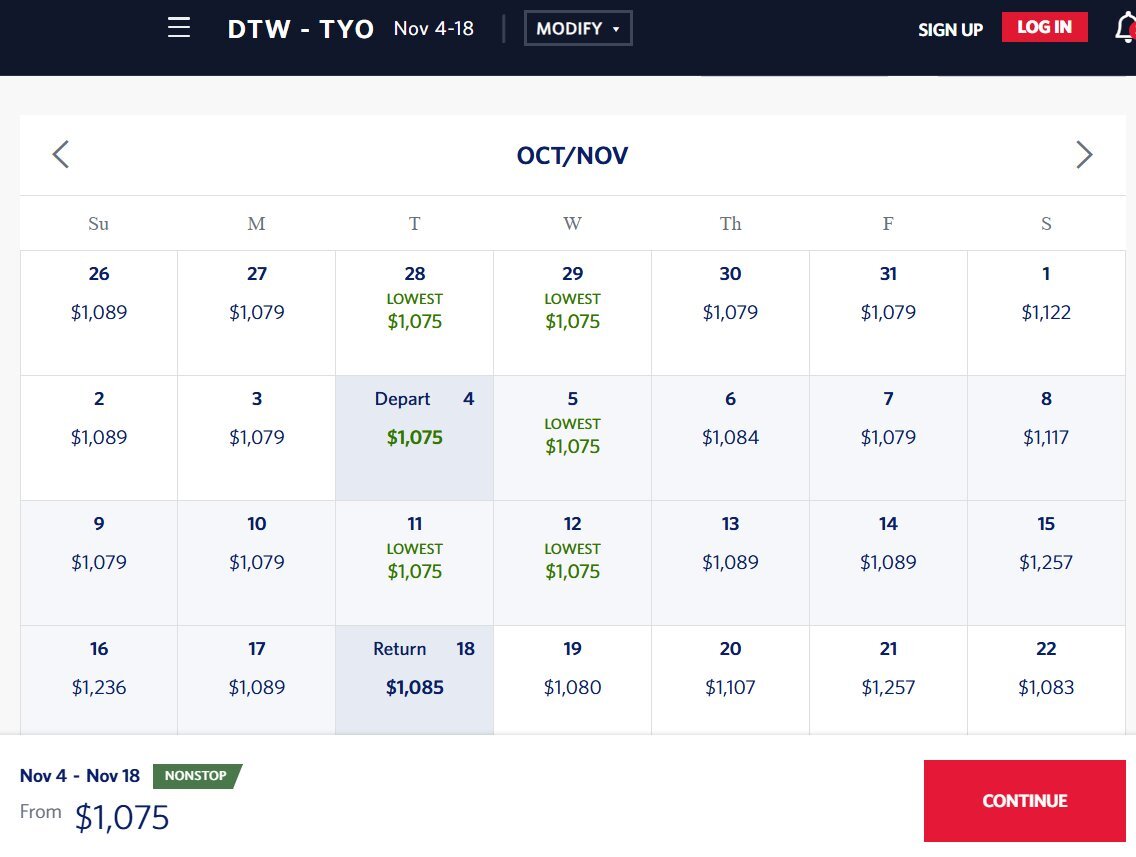Advance calendar with right arrow
The width and height of the screenshot is (1136, 857).
coord(1084,155)
